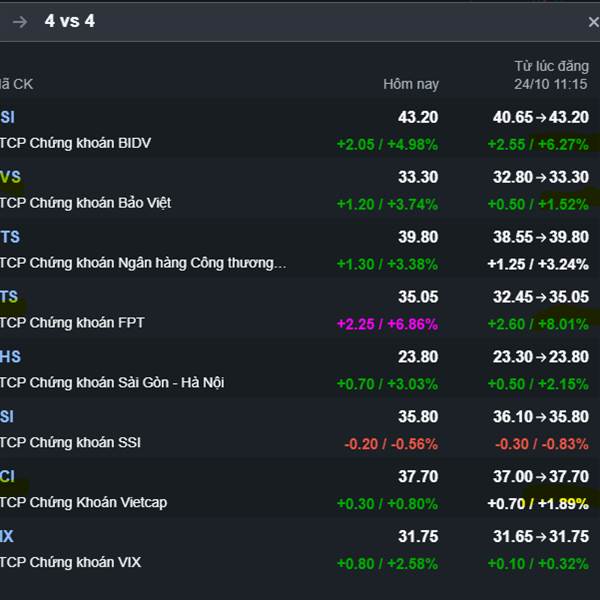Click the right arrow icon beside 4 vs 4
The width and height of the screenshot is (600, 600).
(20, 22)
